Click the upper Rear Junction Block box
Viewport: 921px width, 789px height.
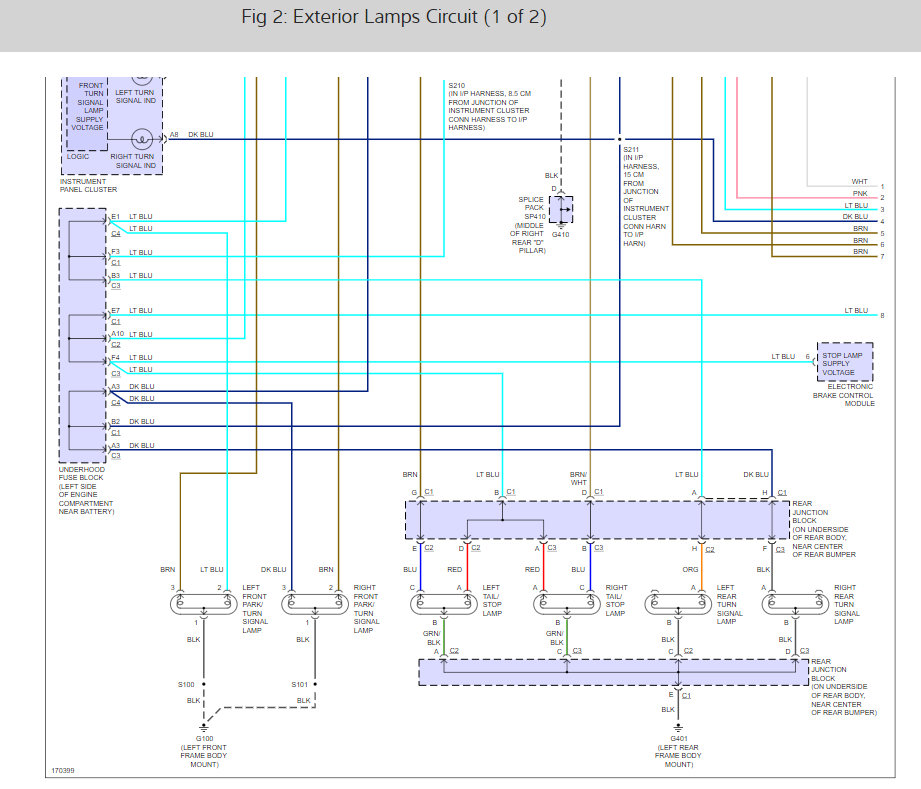(597, 520)
